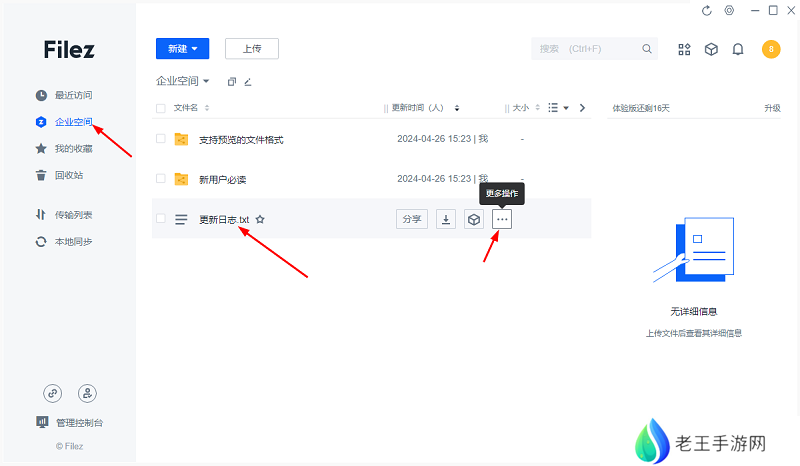Open the 新用户必读 folder
The width and height of the screenshot is (800, 466).
(222, 180)
